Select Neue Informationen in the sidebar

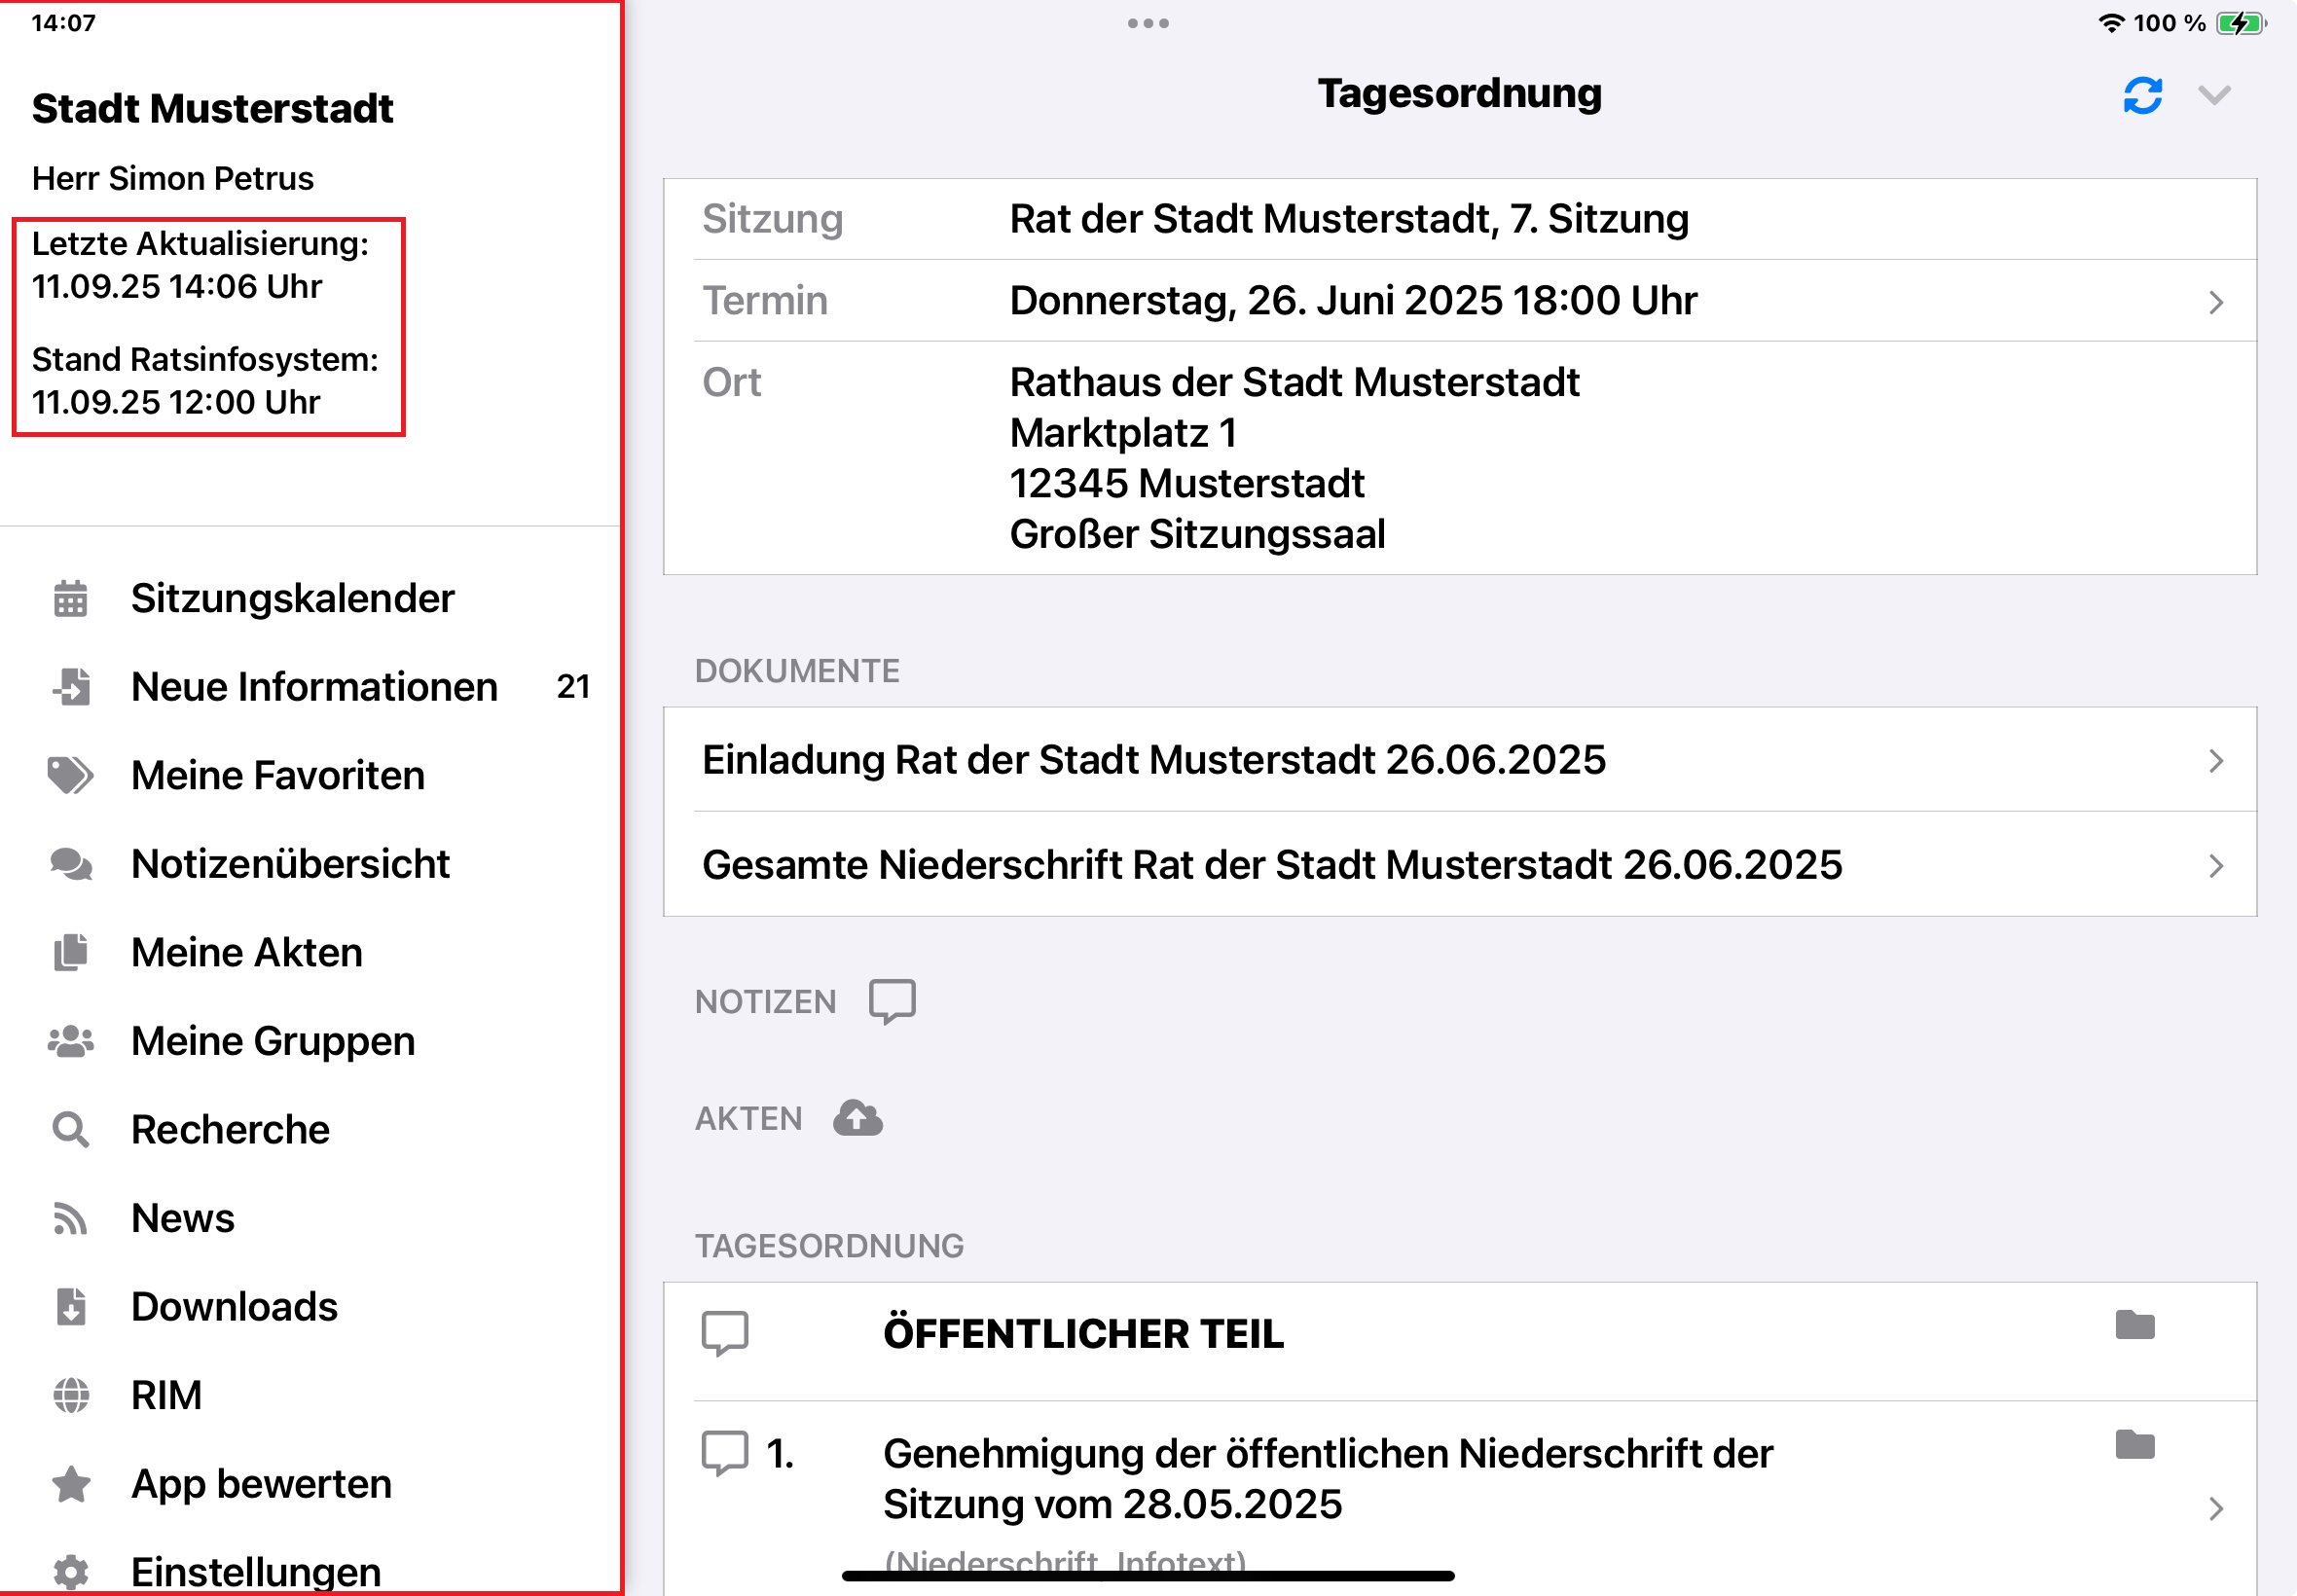(314, 687)
